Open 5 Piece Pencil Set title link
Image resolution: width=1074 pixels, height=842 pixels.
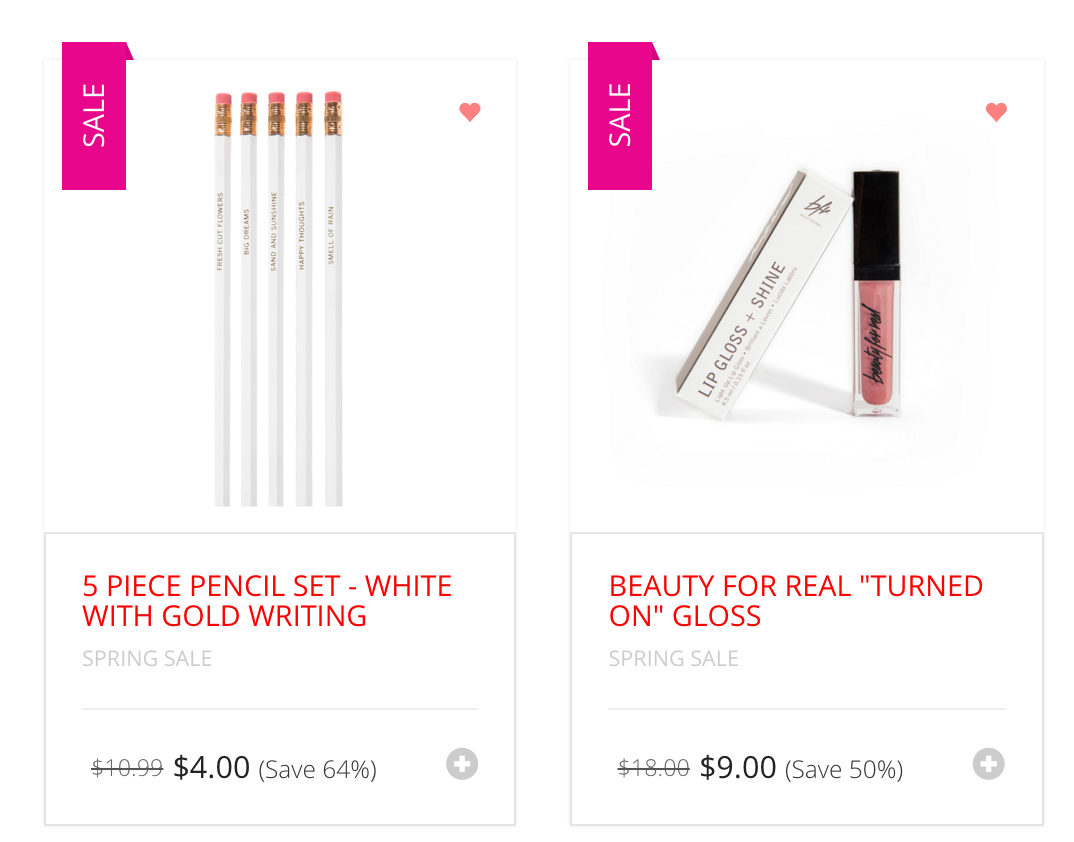pyautogui.click(x=267, y=601)
